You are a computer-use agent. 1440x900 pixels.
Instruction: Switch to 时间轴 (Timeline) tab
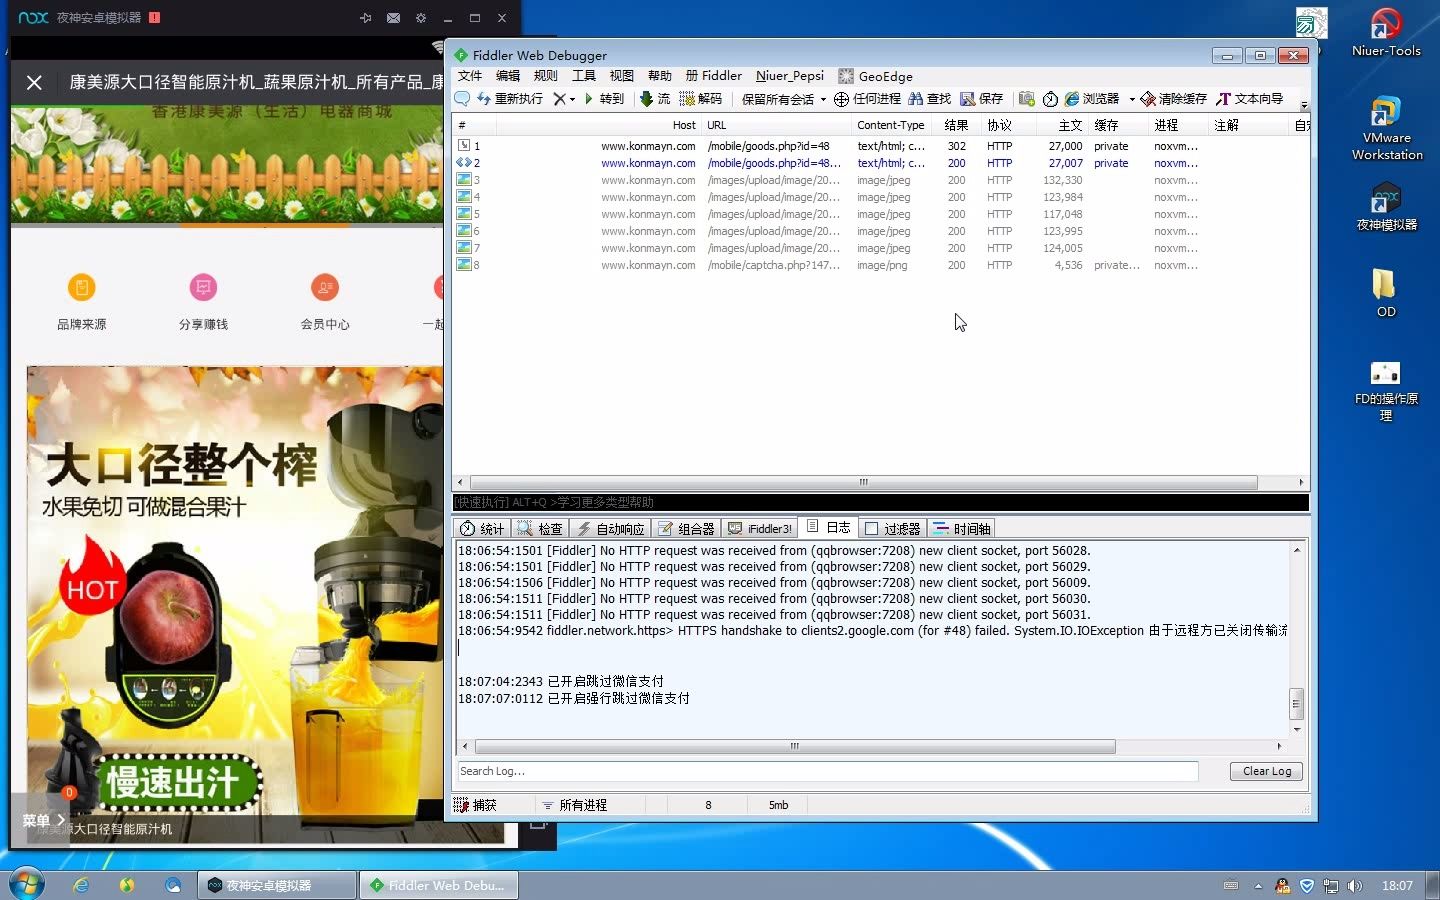click(962, 529)
